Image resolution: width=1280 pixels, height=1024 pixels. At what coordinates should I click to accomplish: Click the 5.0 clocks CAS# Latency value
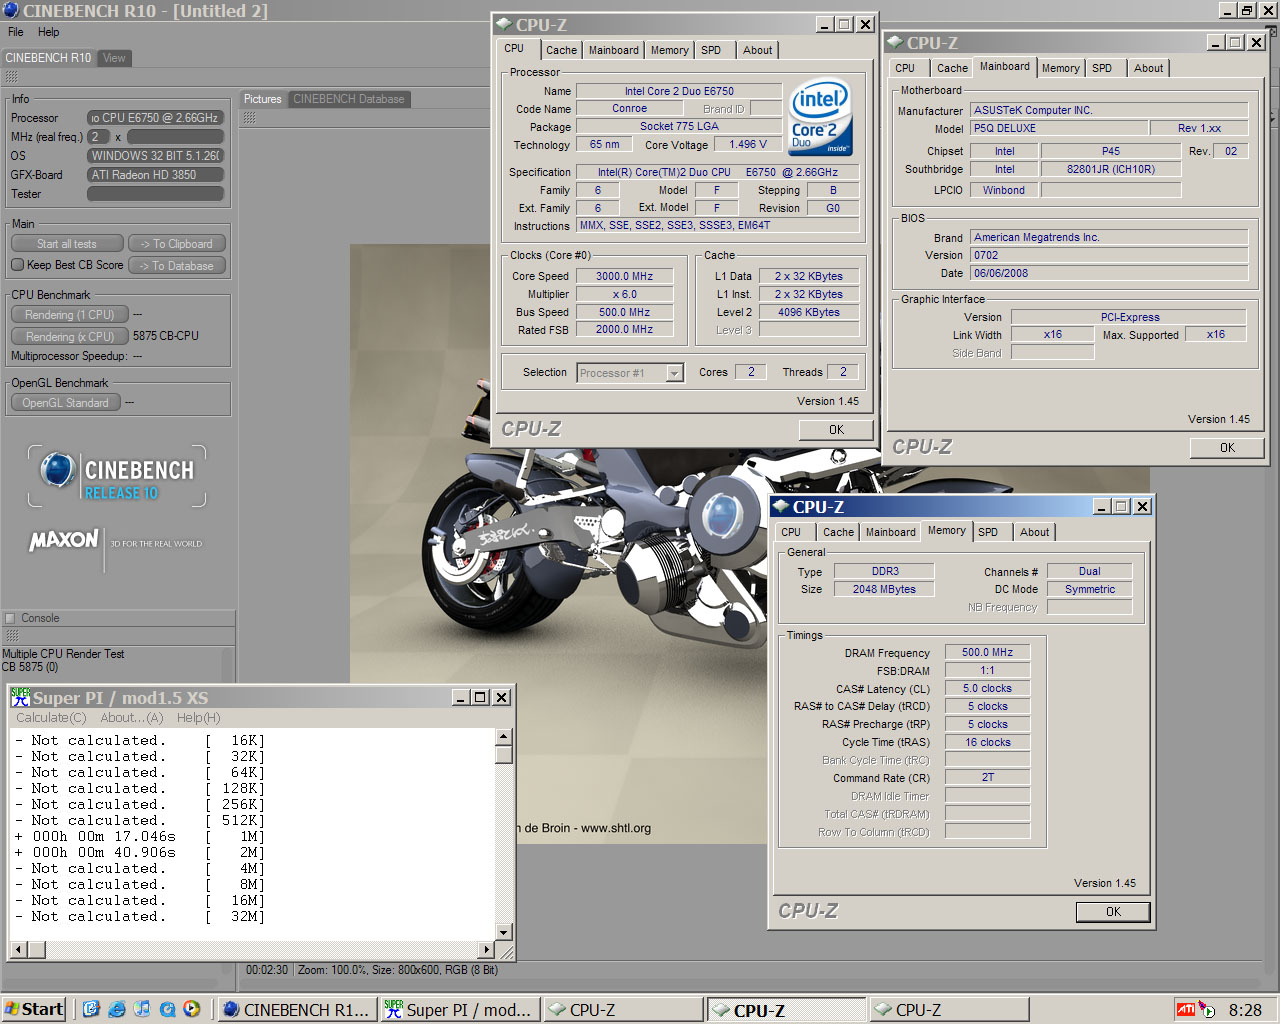[x=987, y=689]
